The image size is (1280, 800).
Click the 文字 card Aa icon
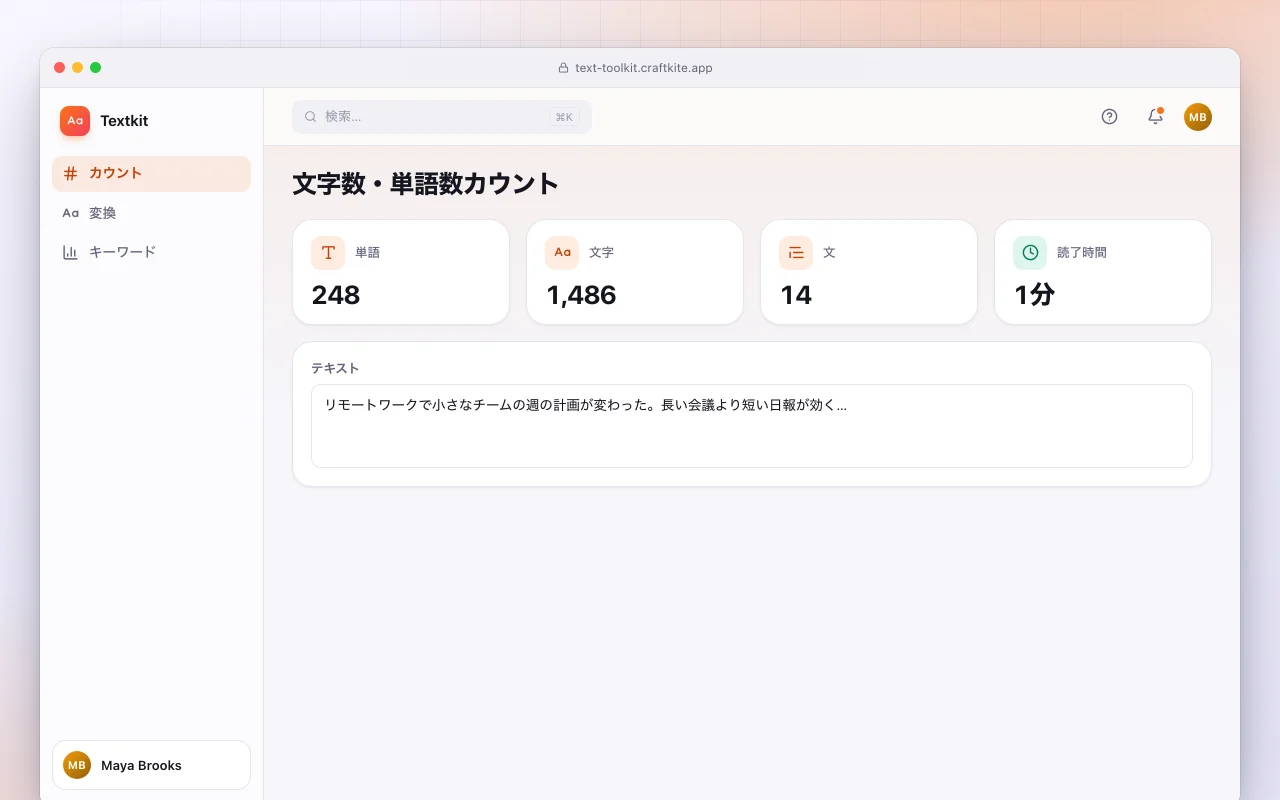point(562,253)
